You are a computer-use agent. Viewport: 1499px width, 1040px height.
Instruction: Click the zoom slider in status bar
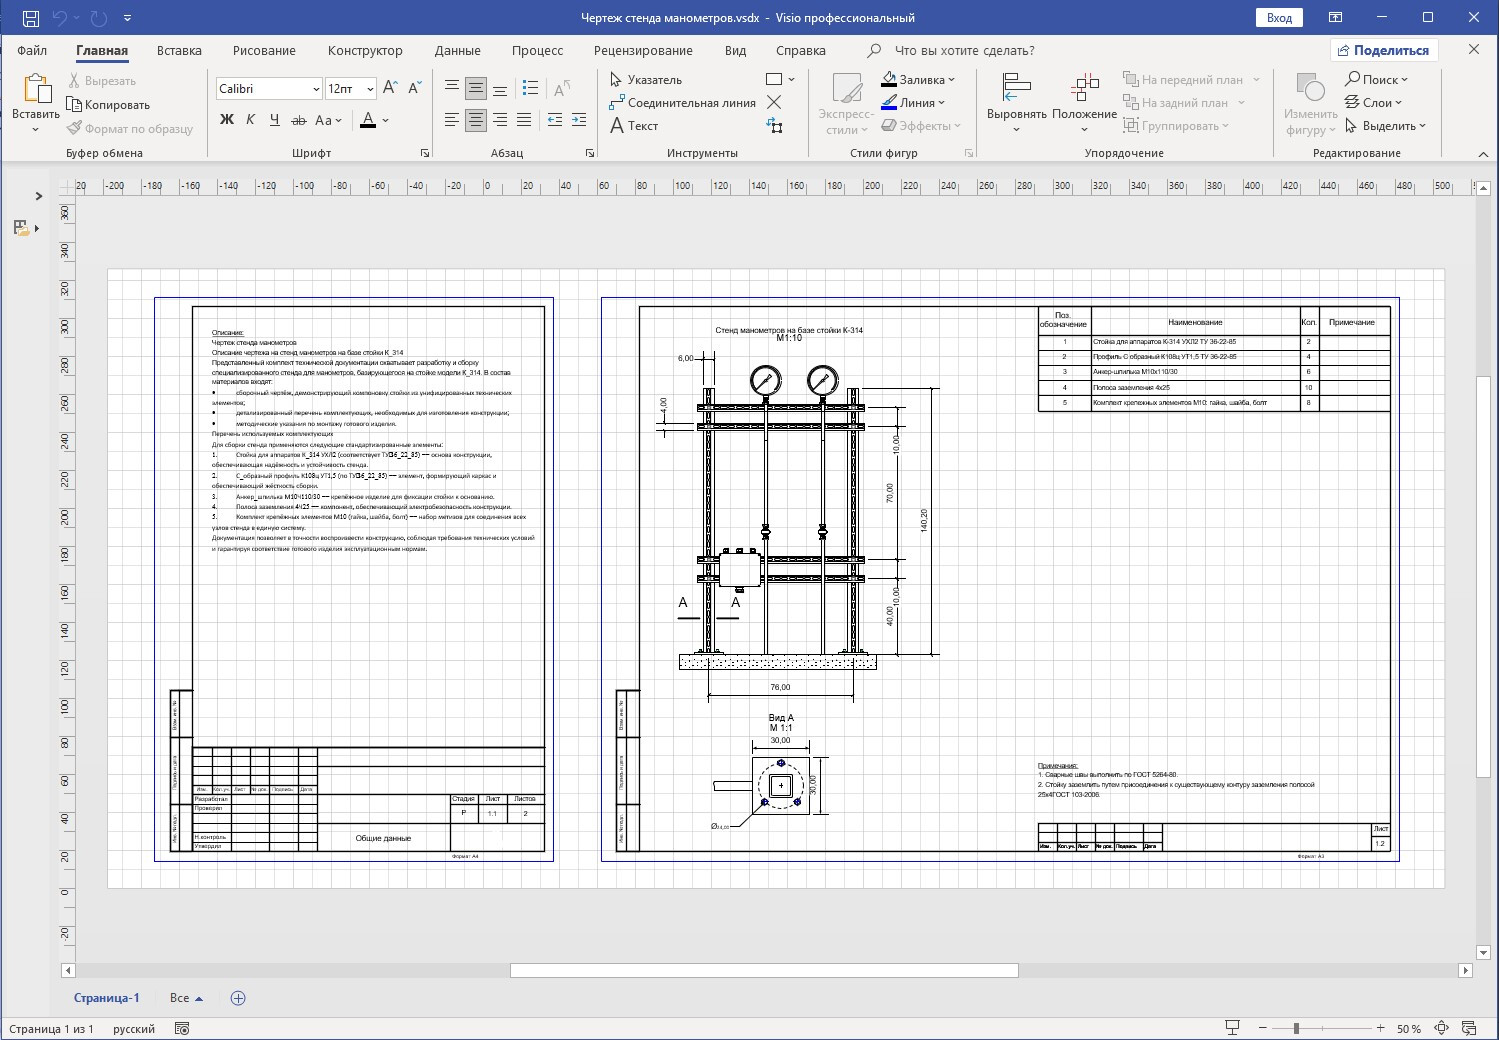[1296, 1028]
